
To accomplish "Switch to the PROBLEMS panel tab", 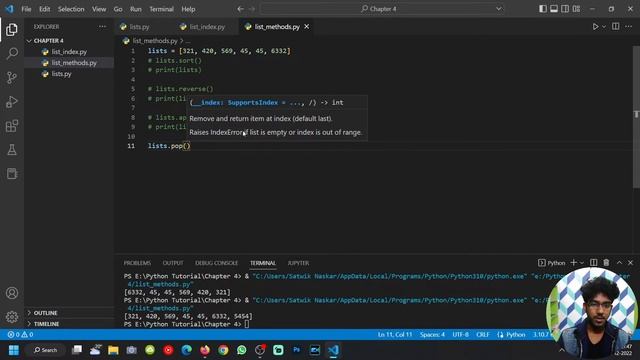I will (x=137, y=263).
